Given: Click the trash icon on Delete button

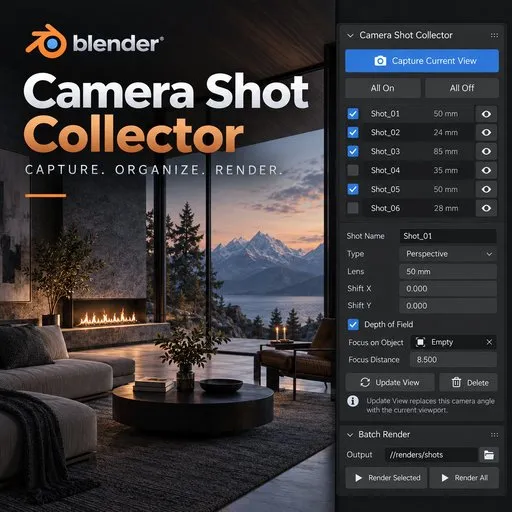Looking at the screenshot, I should pos(456,382).
